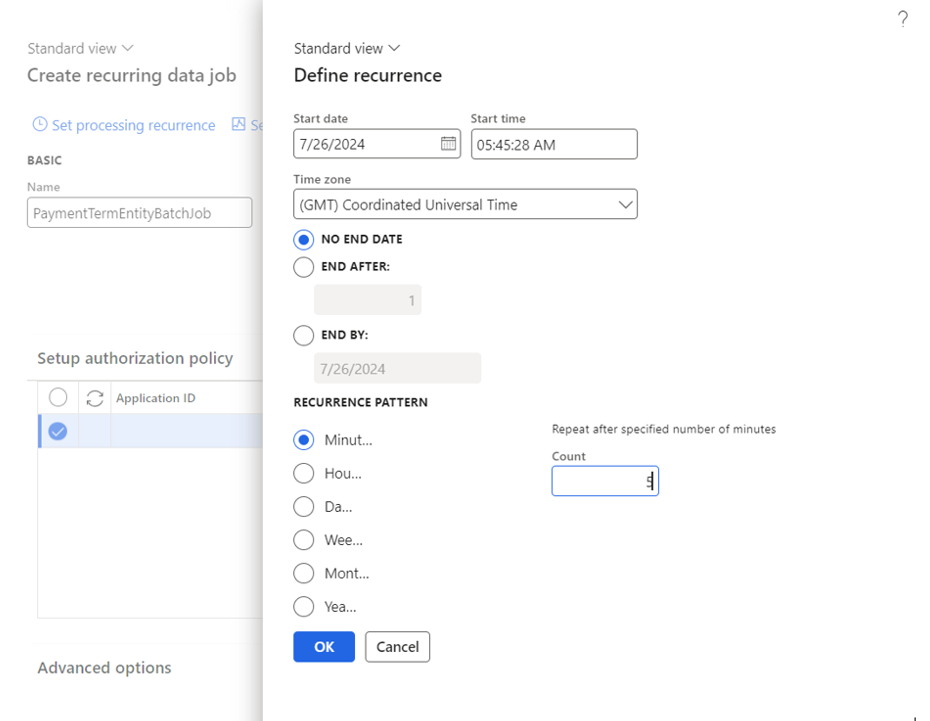Open the Time zone dropdown
Screen dimensions: 930x721
465,205
